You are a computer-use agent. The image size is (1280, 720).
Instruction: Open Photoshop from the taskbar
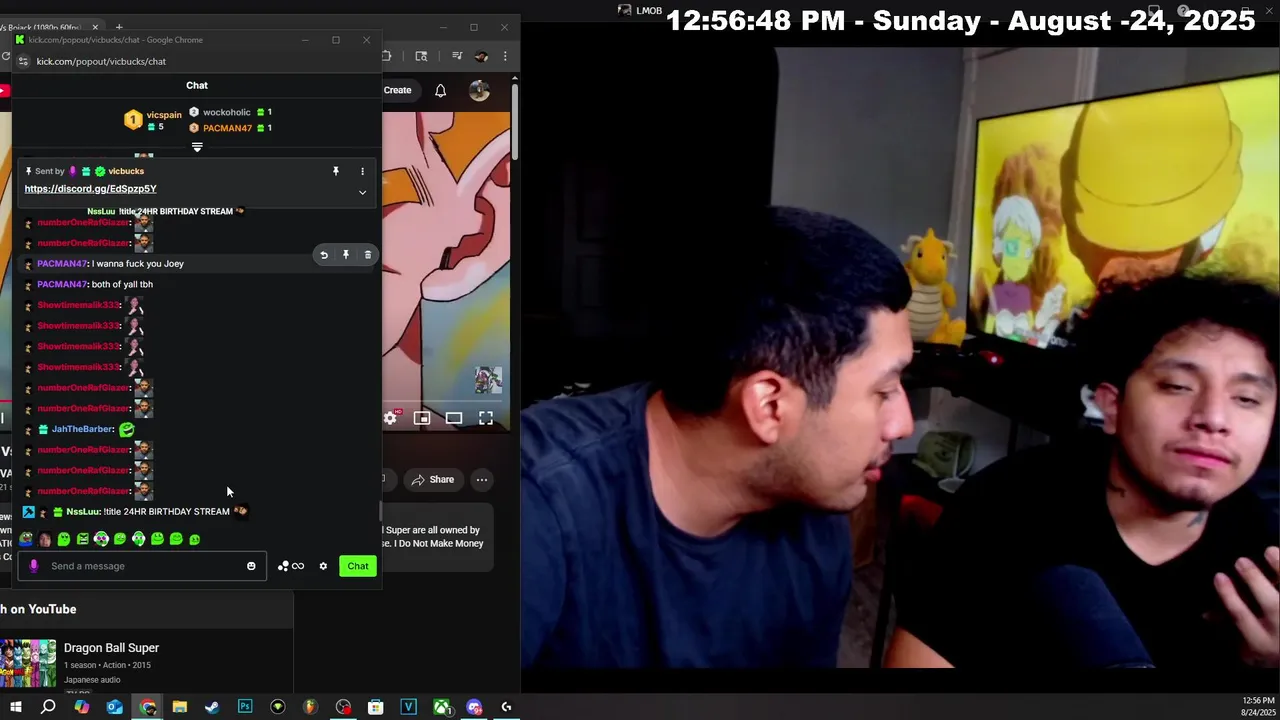coord(245,707)
